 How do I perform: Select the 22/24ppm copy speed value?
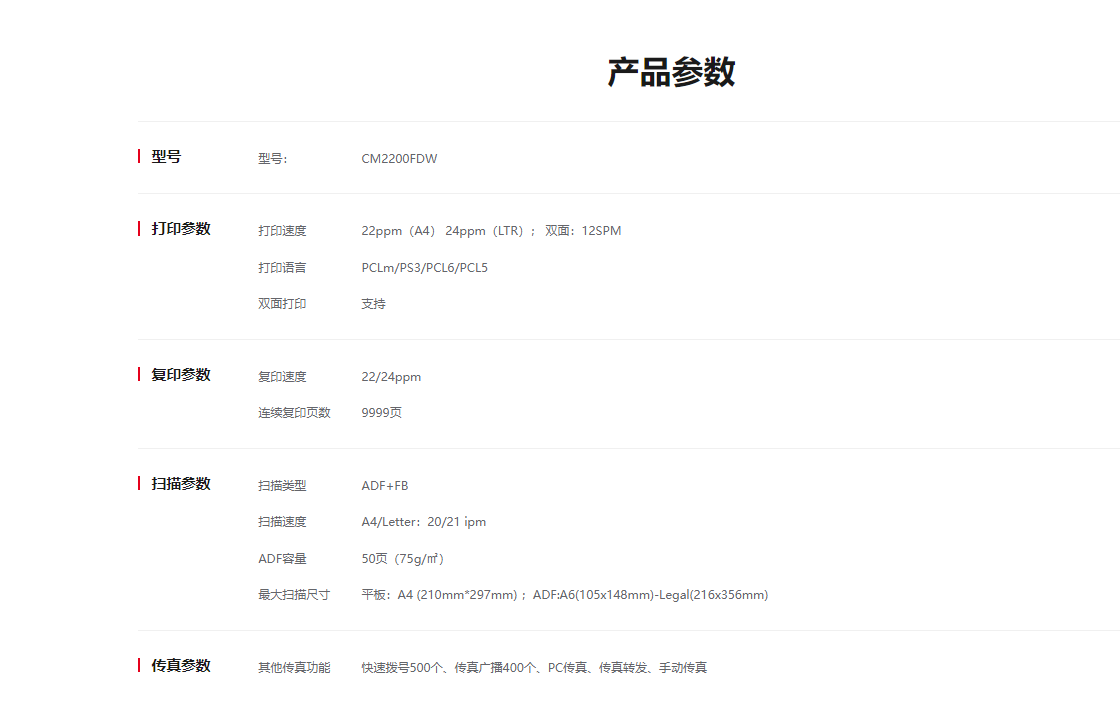click(x=391, y=377)
